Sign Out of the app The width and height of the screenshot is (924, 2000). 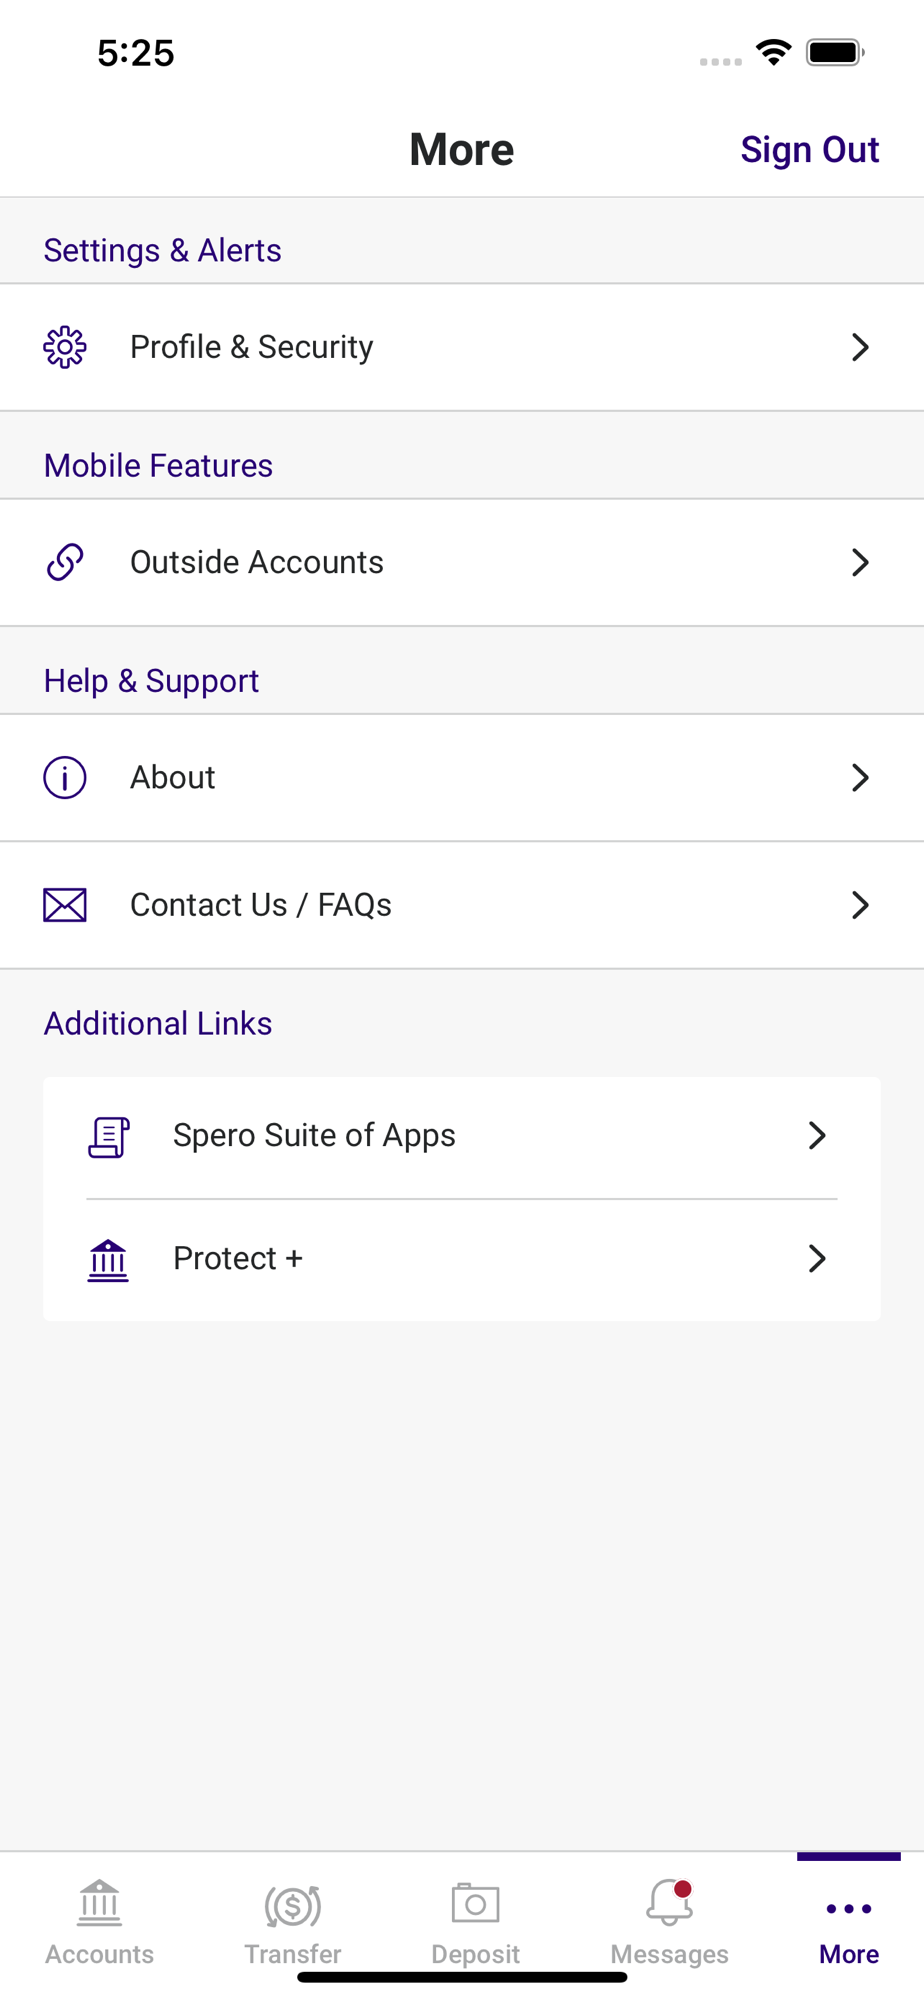[x=809, y=150]
